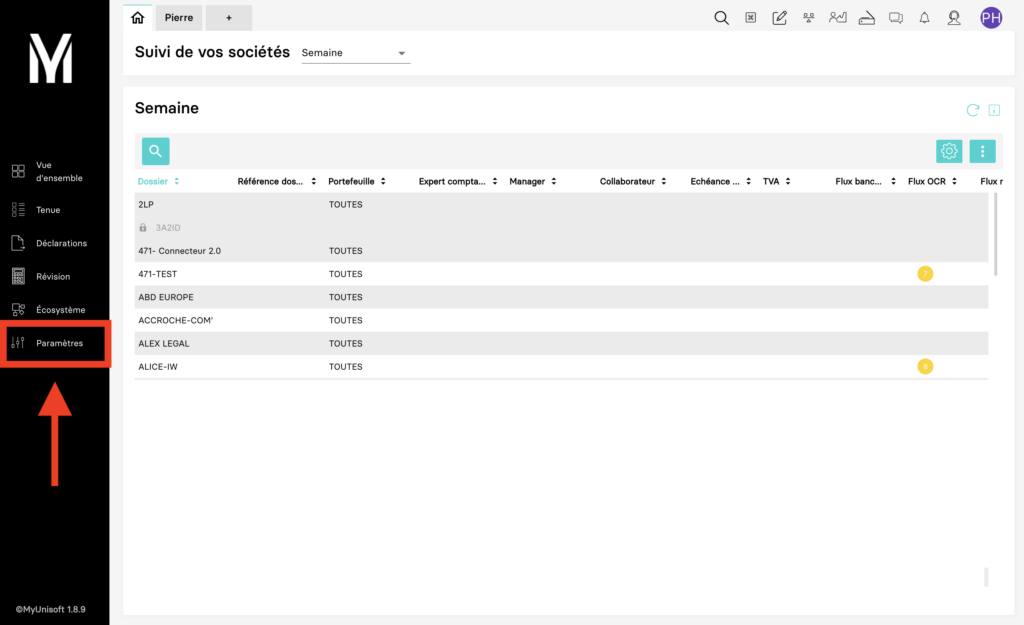Open the teal three-dot more options button
Screen dimensions: 1024x625
(982, 151)
